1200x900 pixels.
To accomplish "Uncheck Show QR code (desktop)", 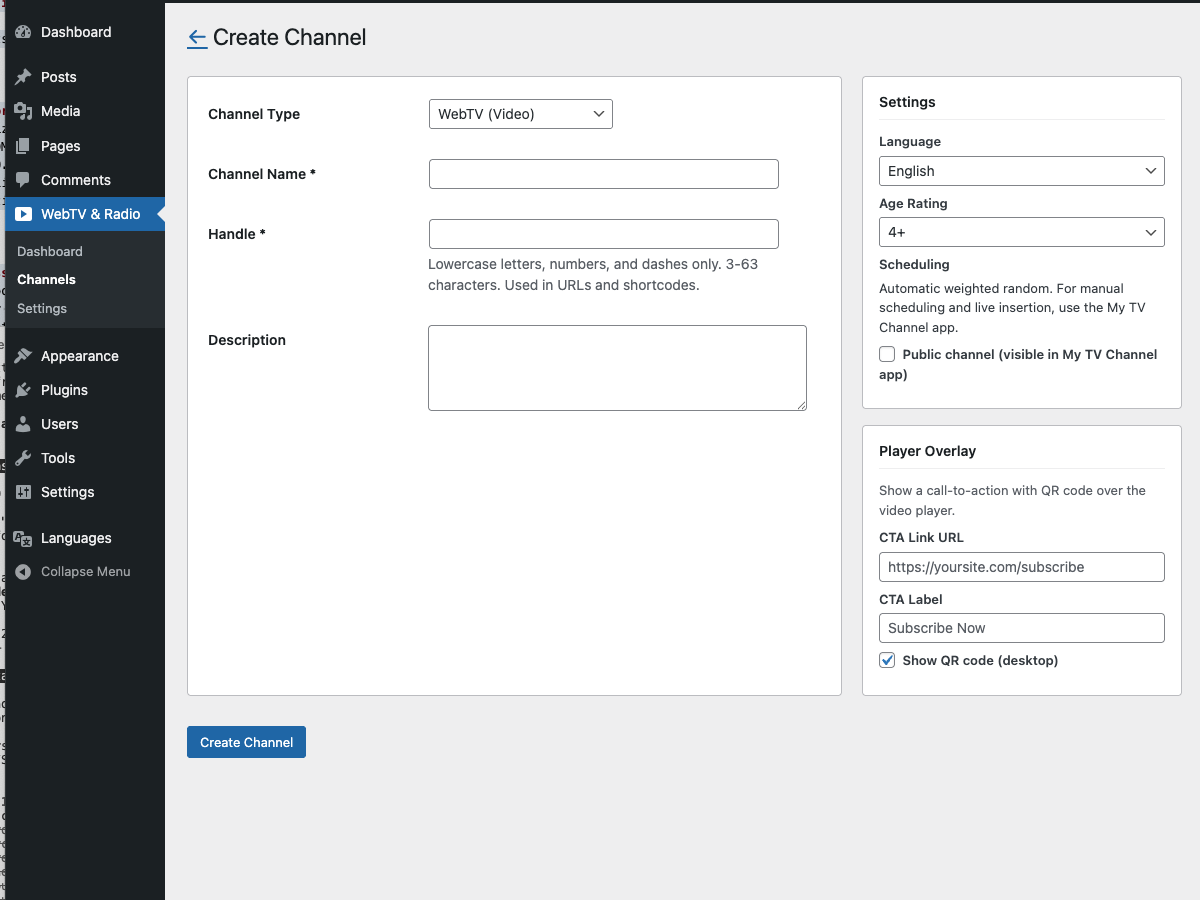I will coord(886,660).
